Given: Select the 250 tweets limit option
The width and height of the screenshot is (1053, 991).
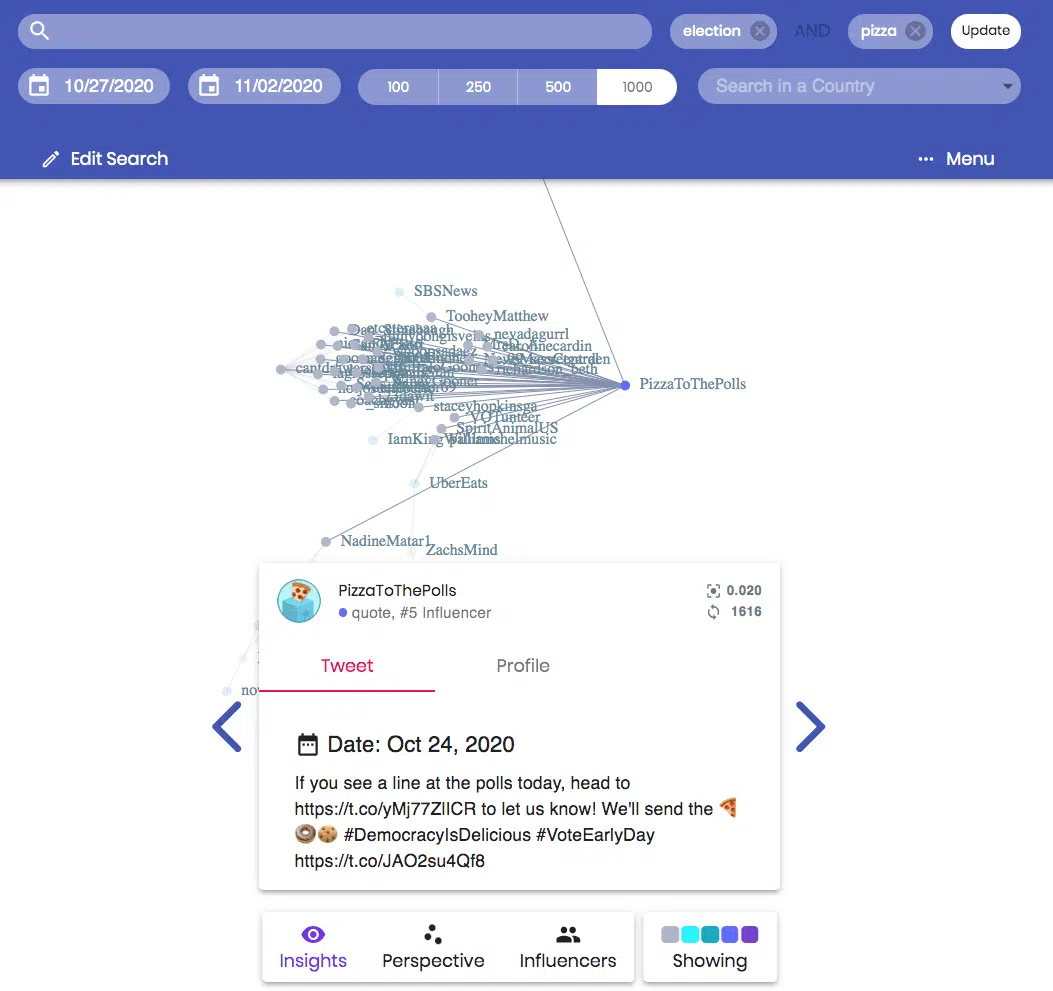Looking at the screenshot, I should 478,87.
